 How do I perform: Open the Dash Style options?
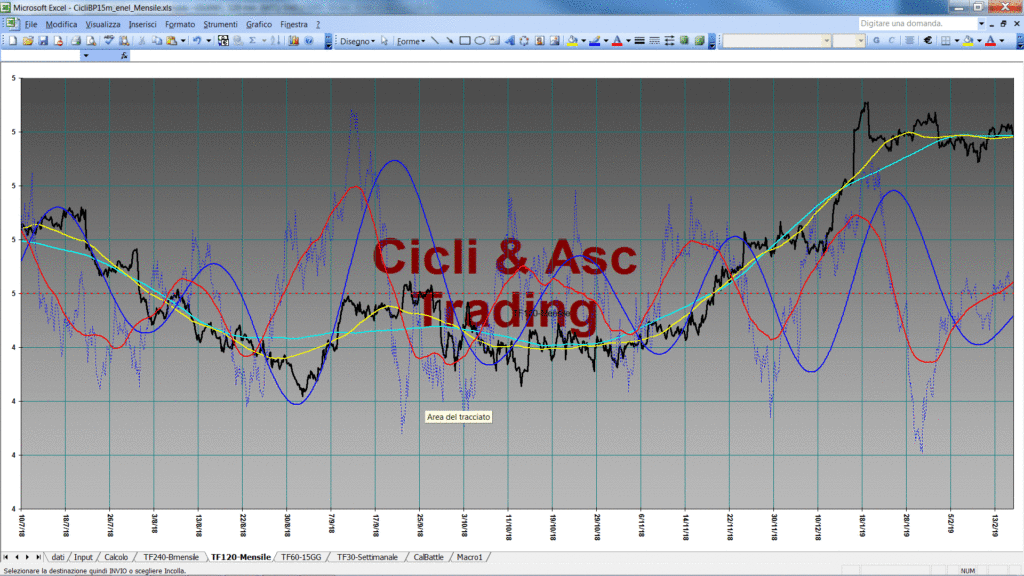coord(654,40)
